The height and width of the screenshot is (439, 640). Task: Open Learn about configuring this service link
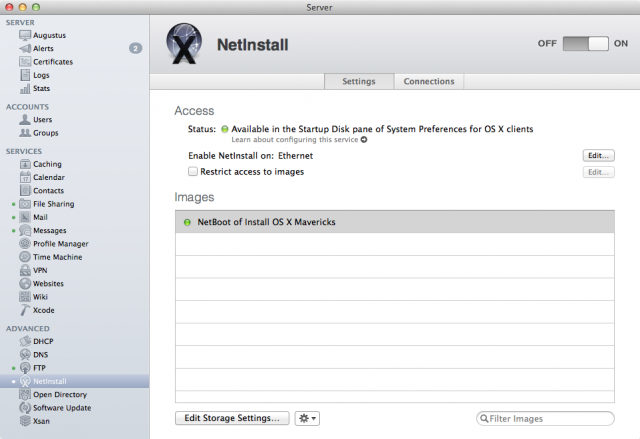(299, 140)
